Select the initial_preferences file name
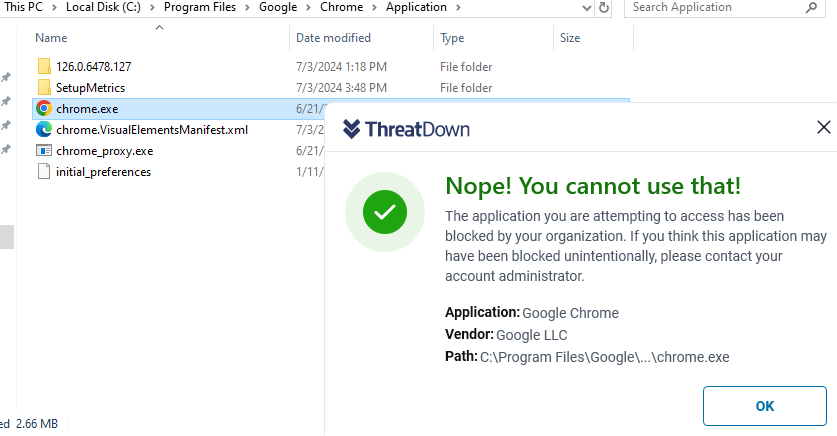 coord(103,172)
